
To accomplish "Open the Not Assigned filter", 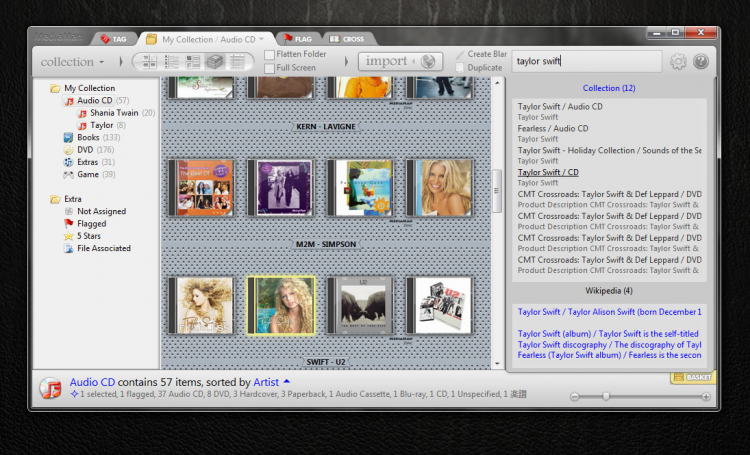I will [x=101, y=211].
